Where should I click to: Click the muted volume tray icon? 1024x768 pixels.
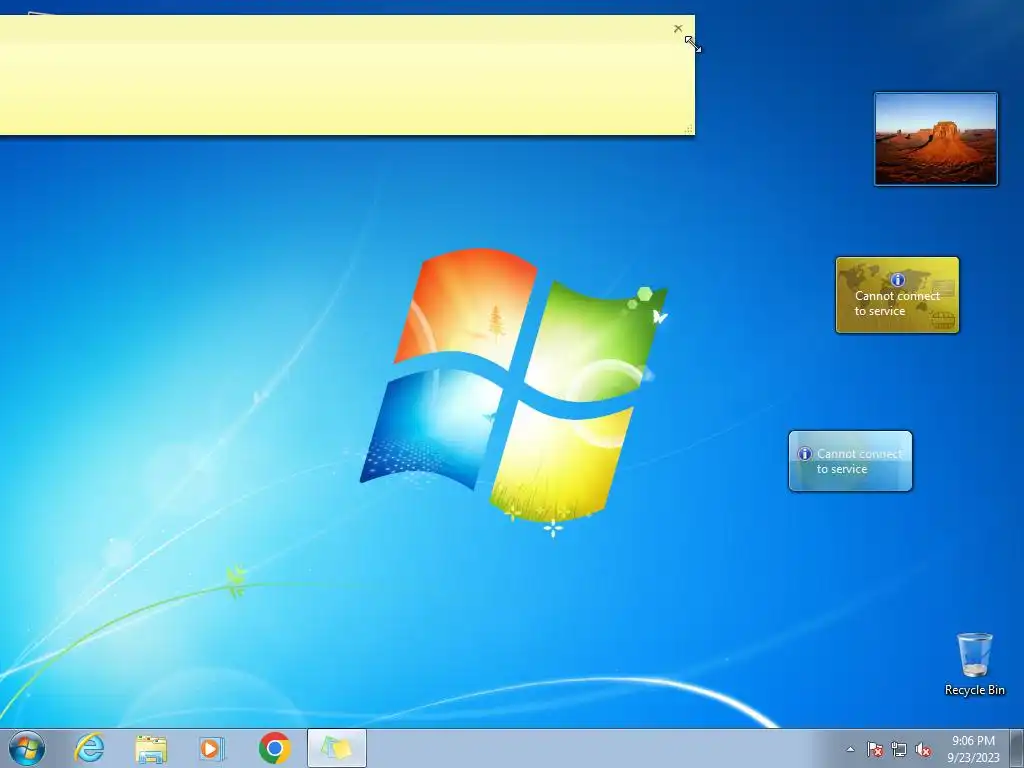[923, 750]
